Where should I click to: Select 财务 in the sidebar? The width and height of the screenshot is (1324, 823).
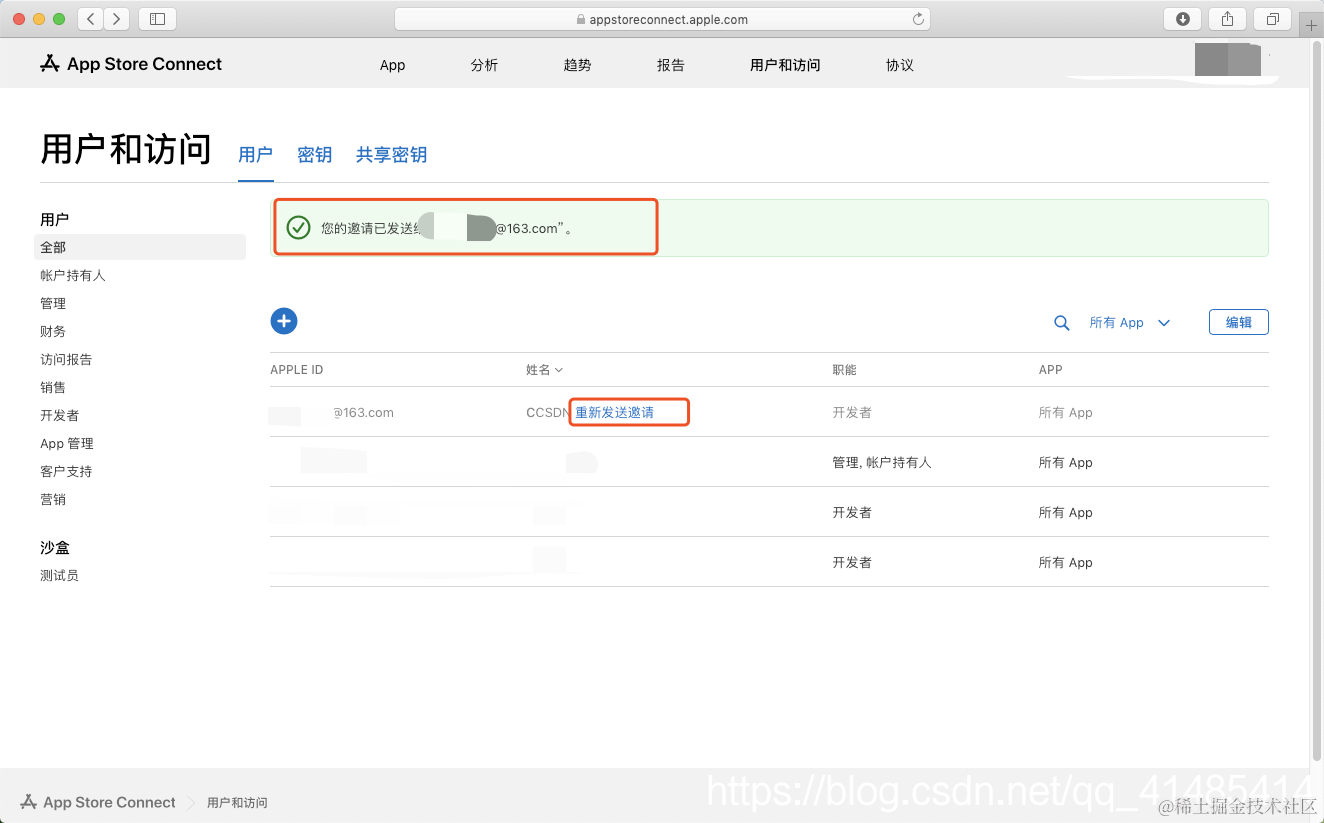(53, 331)
